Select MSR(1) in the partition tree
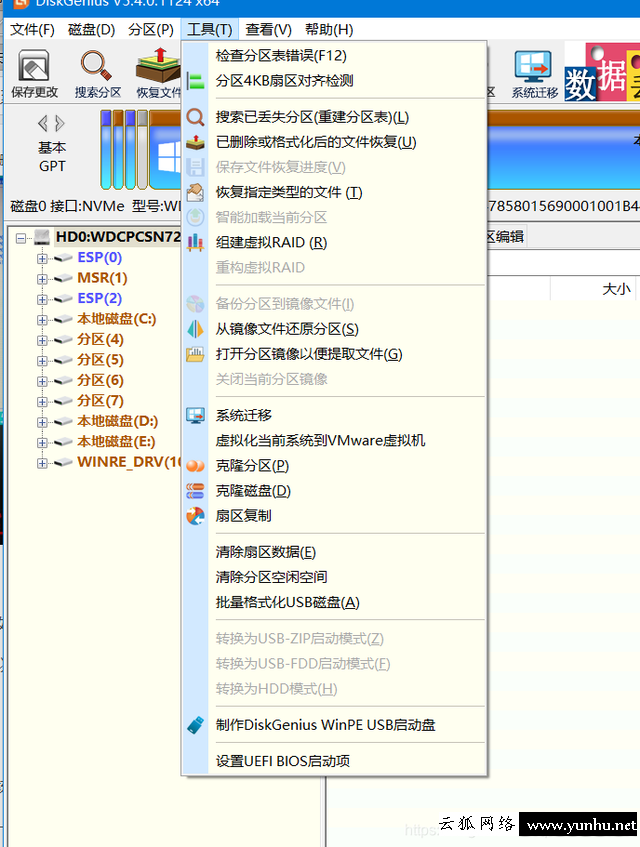The width and height of the screenshot is (640, 847). point(102,278)
